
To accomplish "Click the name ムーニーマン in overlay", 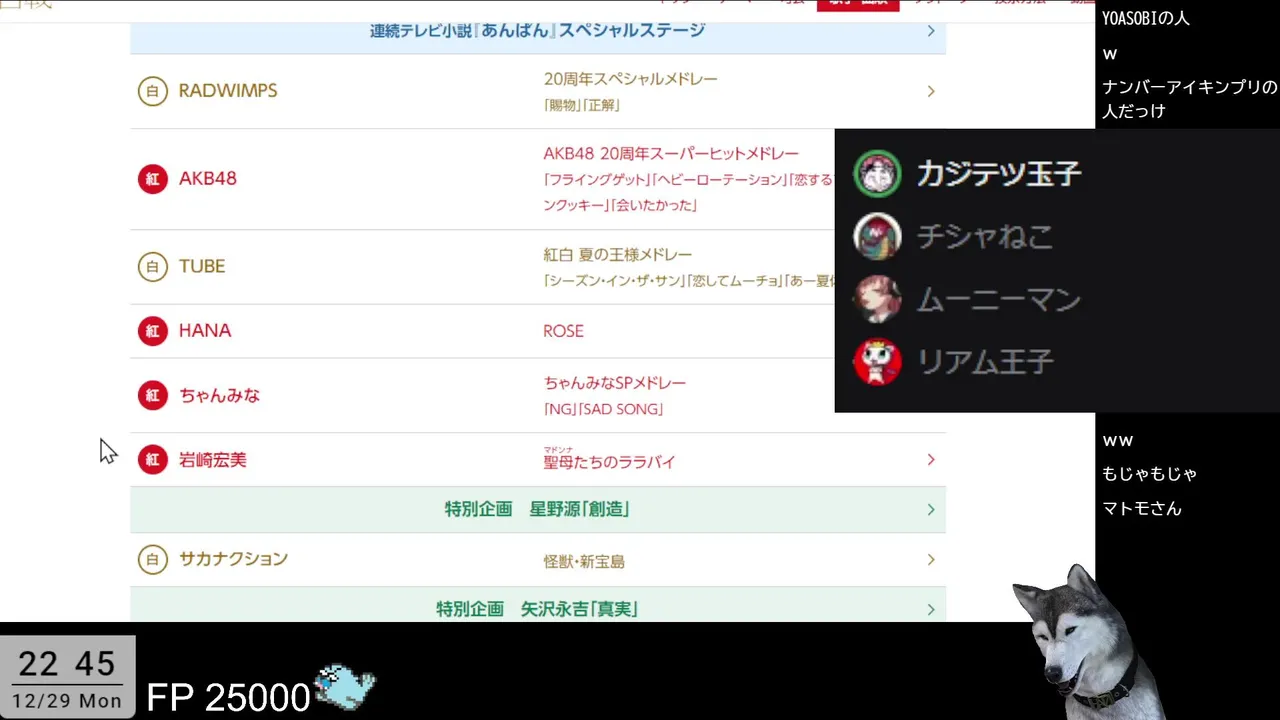I will point(999,299).
